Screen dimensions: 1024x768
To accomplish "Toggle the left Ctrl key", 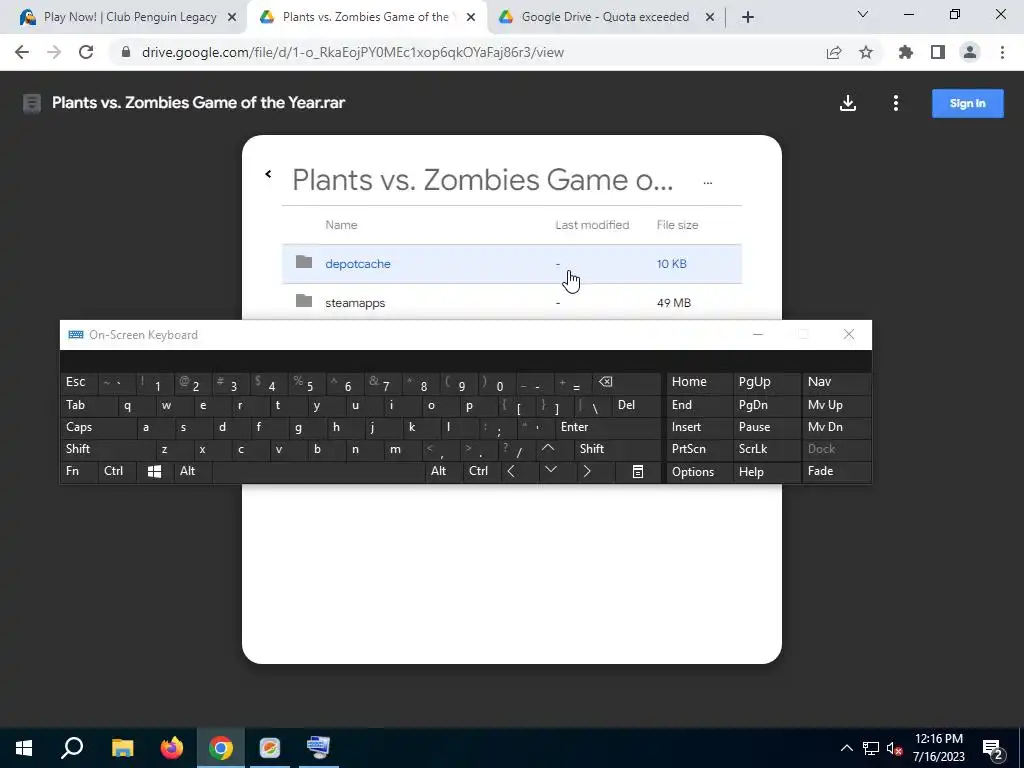I will (117, 472).
